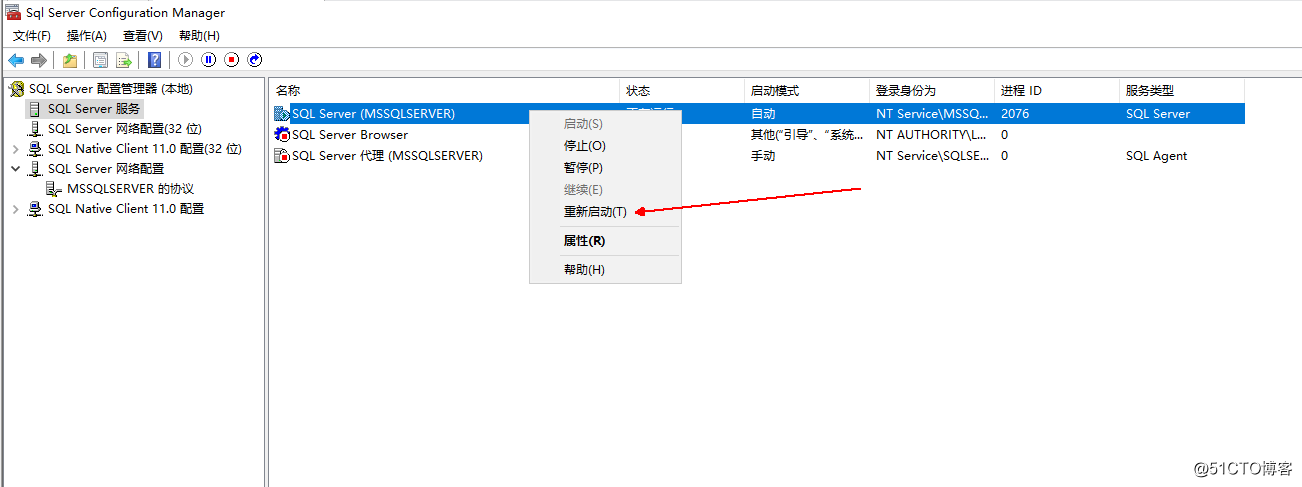This screenshot has height=487, width=1302.
Task: Select SQL Server 网络配置 tree label
Action: 106,169
